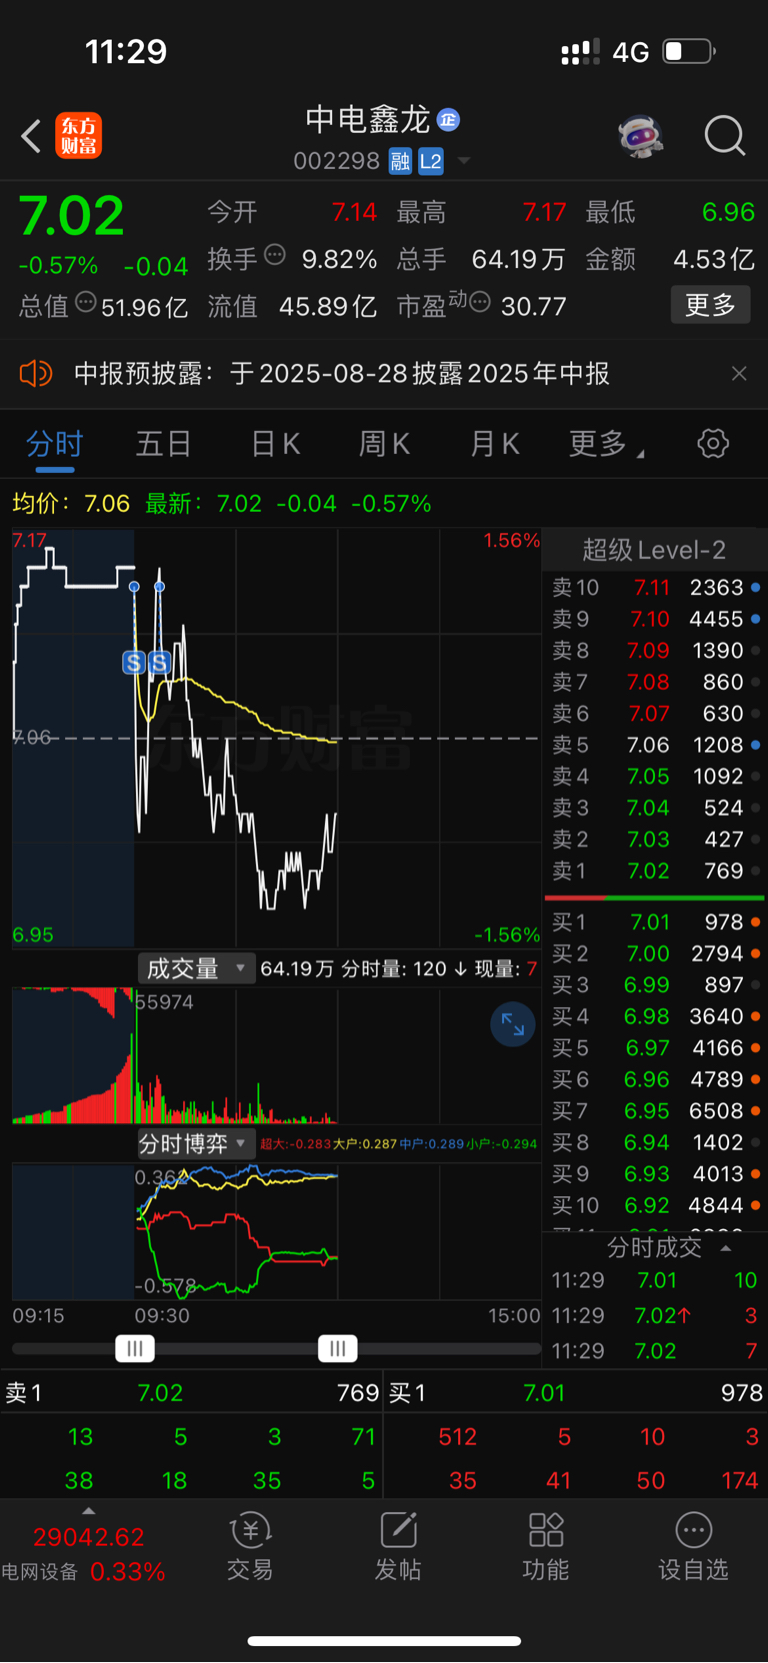Select the 卖5 7.06 order row
The height and width of the screenshot is (1663, 768).
tap(655, 745)
